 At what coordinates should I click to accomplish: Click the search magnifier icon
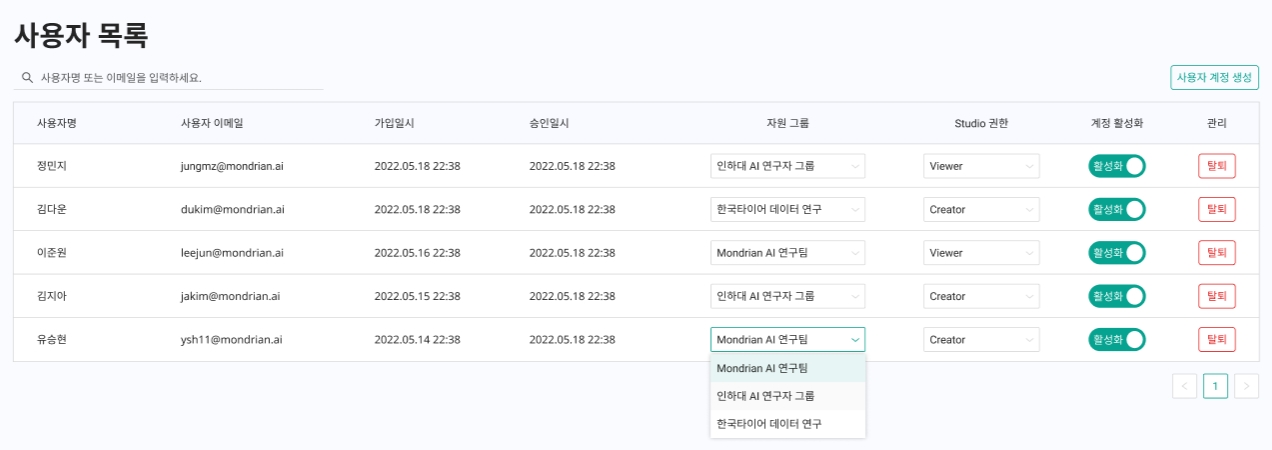(27, 77)
